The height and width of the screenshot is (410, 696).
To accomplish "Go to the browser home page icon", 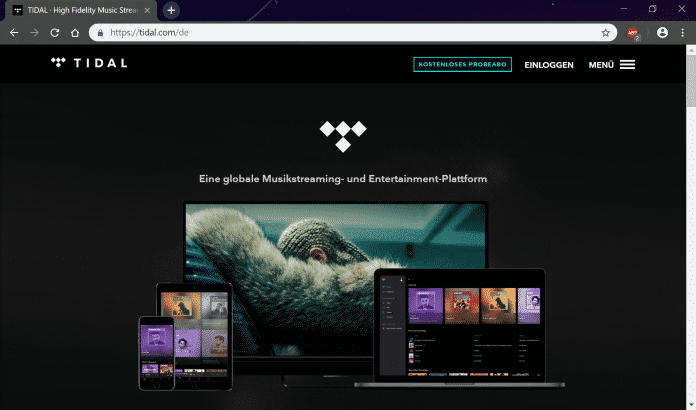I will (x=75, y=32).
